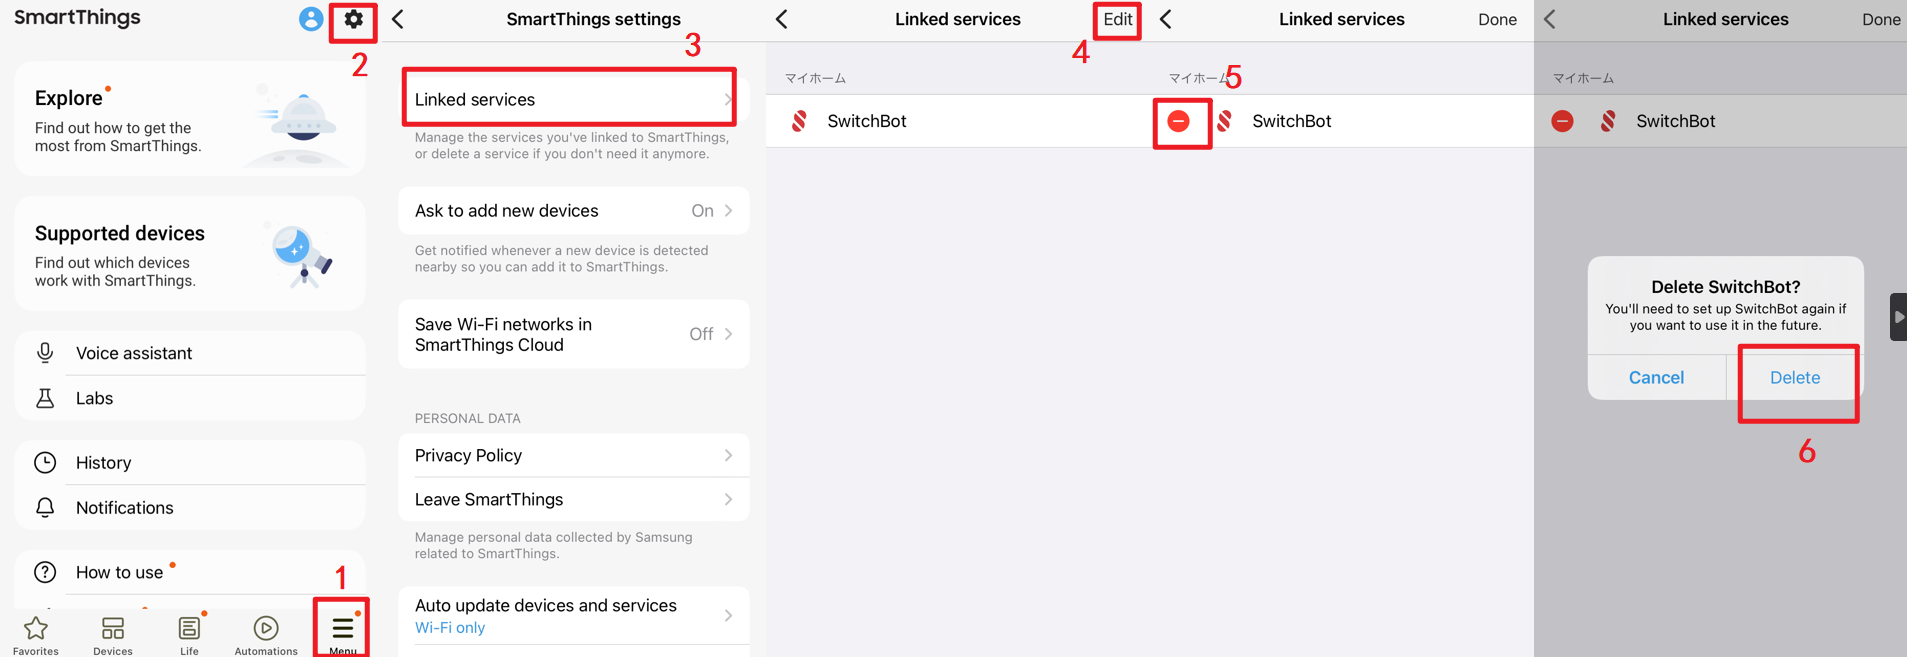This screenshot has width=1907, height=657.
Task: Open the Ask to add new devices setting
Action: pyautogui.click(x=573, y=210)
